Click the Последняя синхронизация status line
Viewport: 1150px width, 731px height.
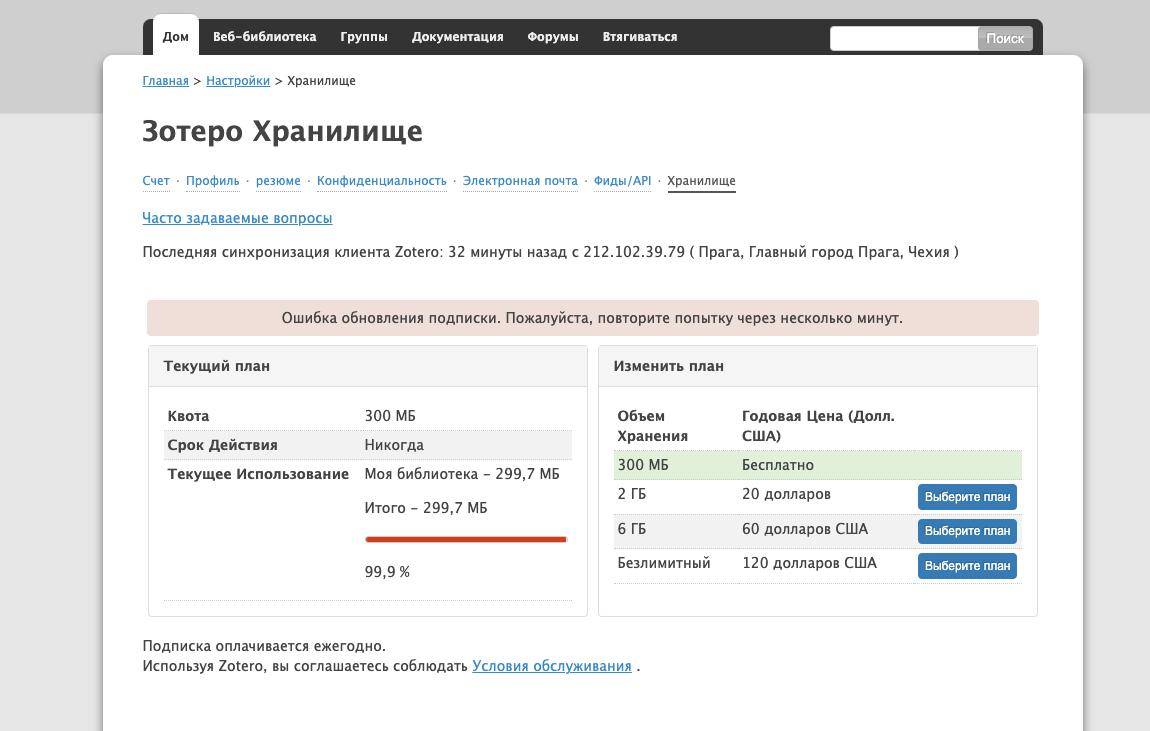click(x=550, y=252)
